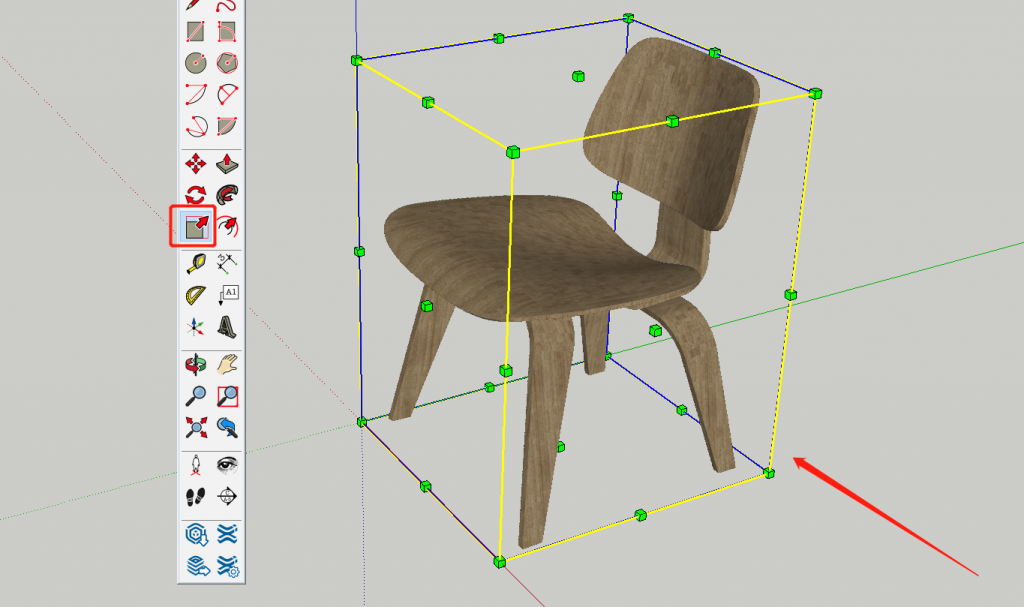Select the 2 Point Arc tool

(x=227, y=94)
